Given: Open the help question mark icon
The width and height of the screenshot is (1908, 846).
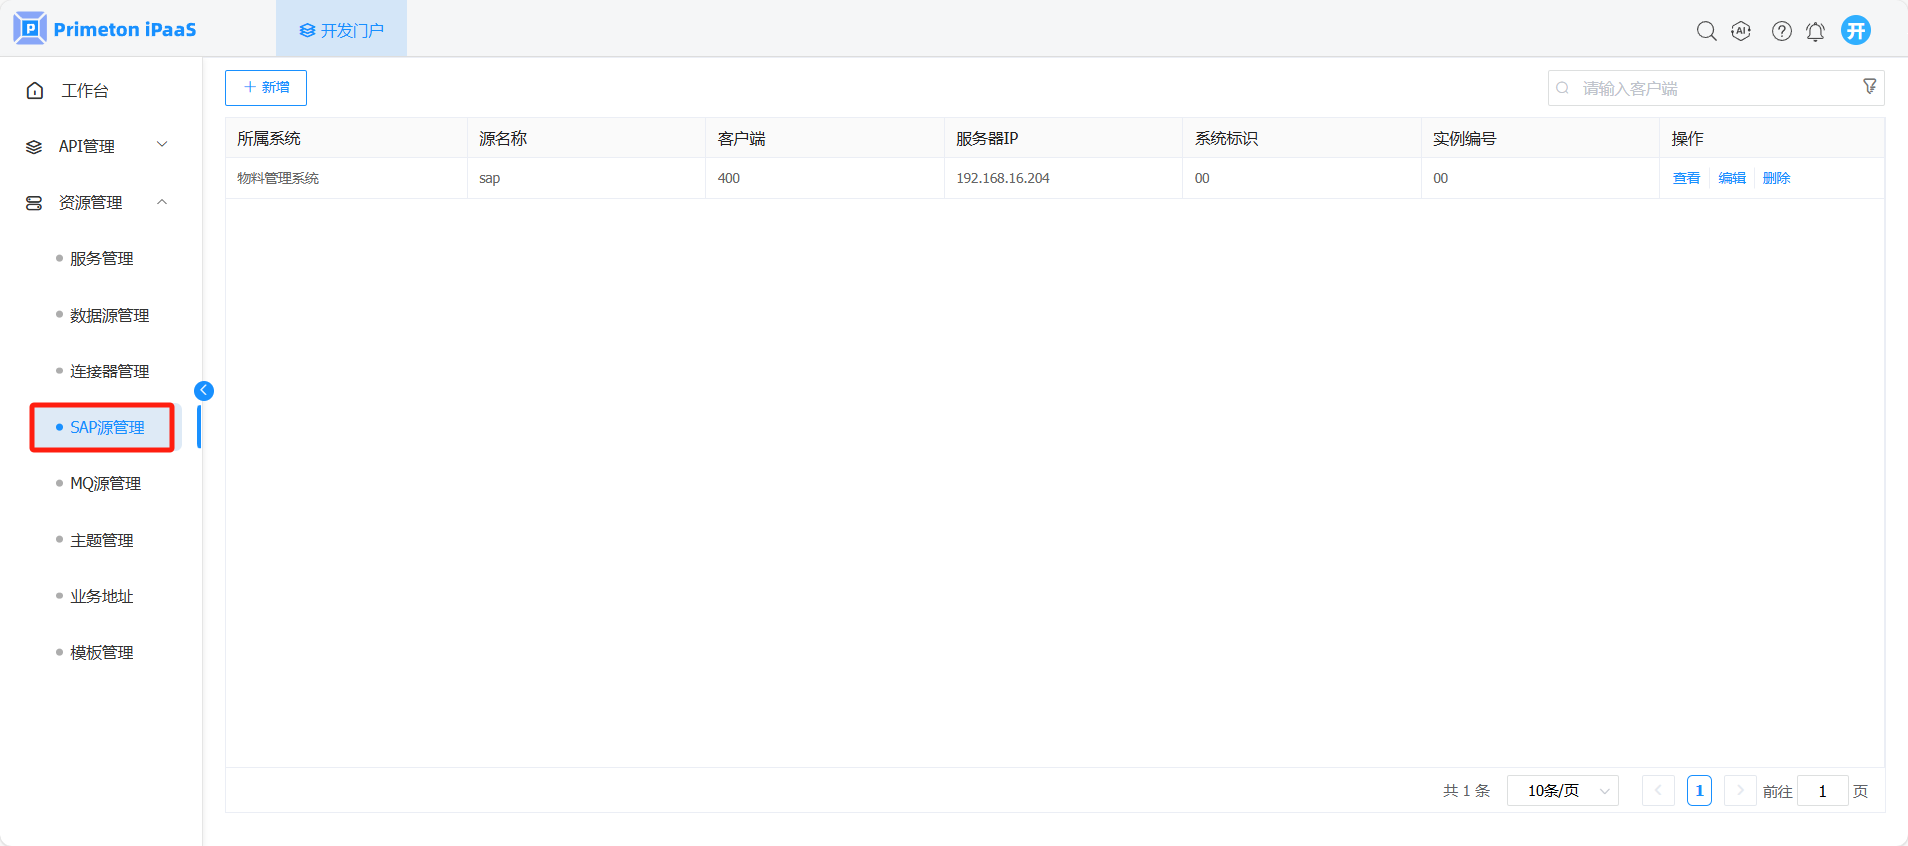Looking at the screenshot, I should click(1781, 31).
